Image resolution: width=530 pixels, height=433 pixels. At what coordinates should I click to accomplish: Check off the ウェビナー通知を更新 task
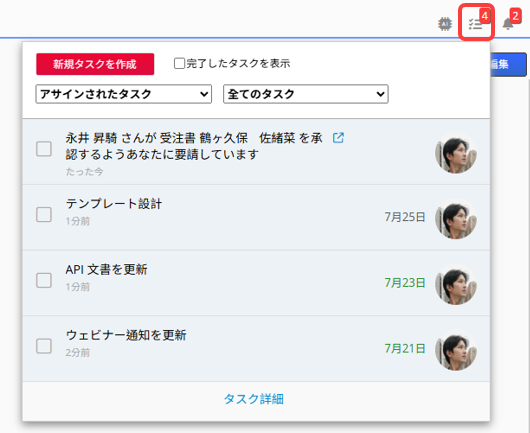(x=44, y=346)
